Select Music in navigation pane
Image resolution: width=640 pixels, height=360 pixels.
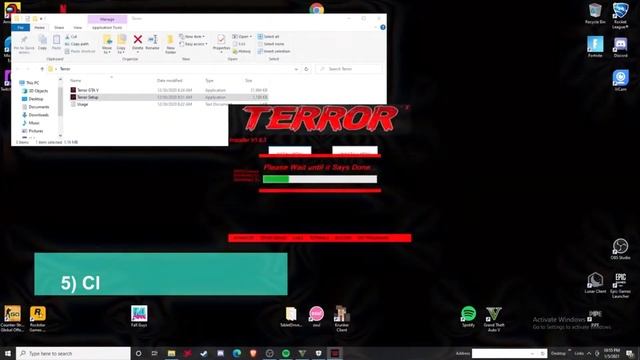(31, 122)
